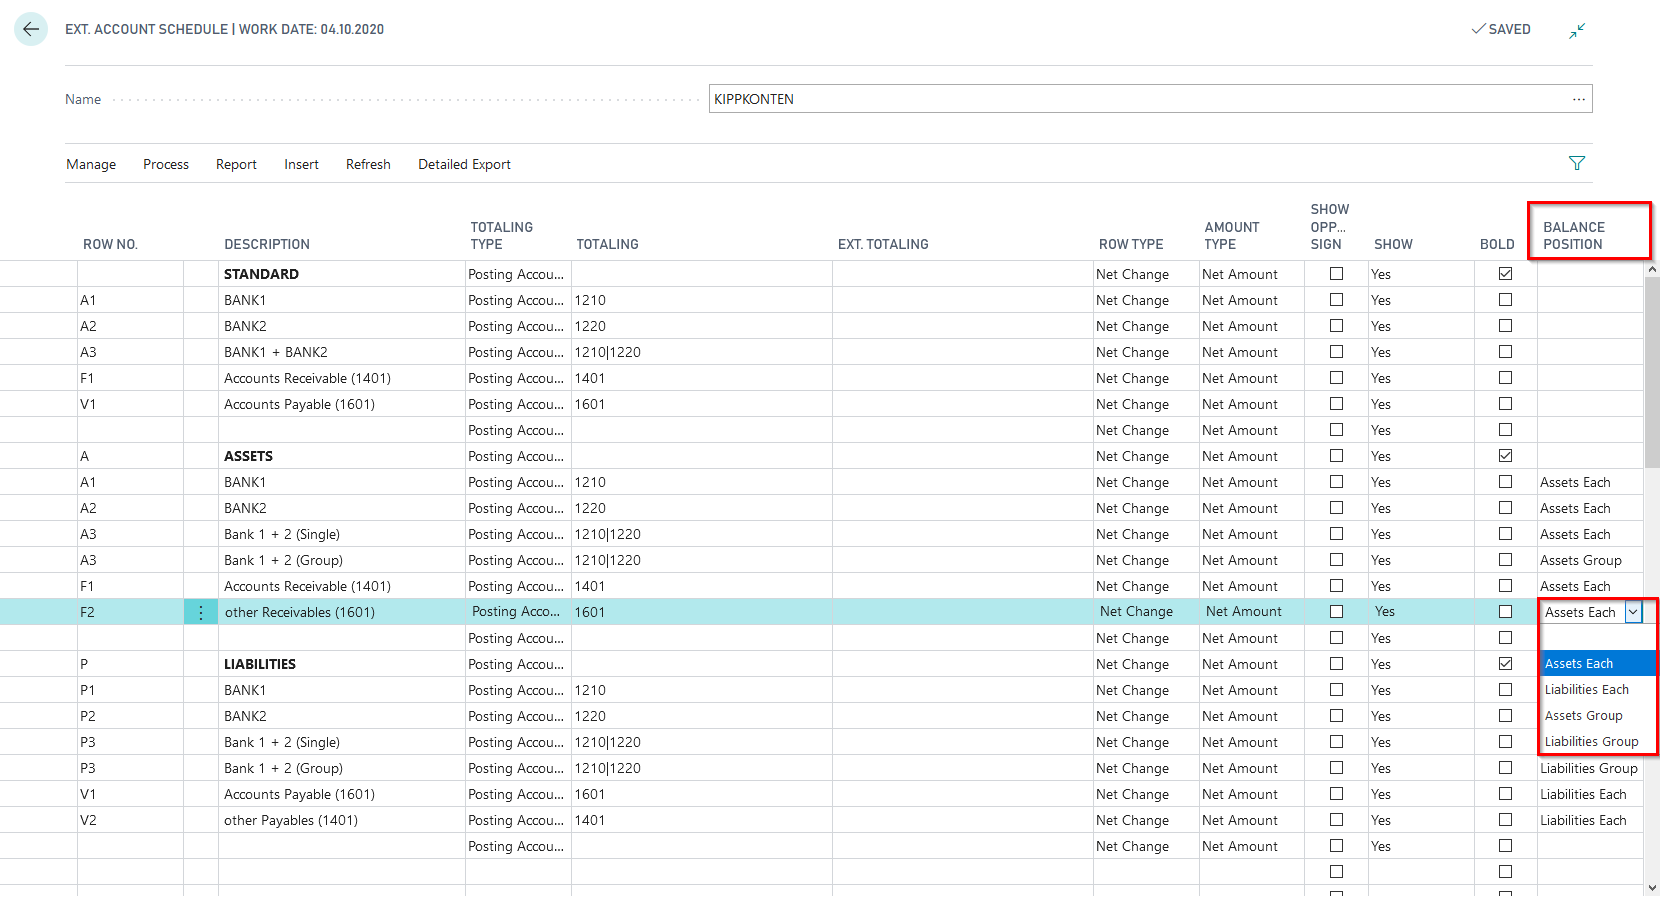
Task: Toggle Bold checkbox for STANDARD row
Action: [1505, 274]
